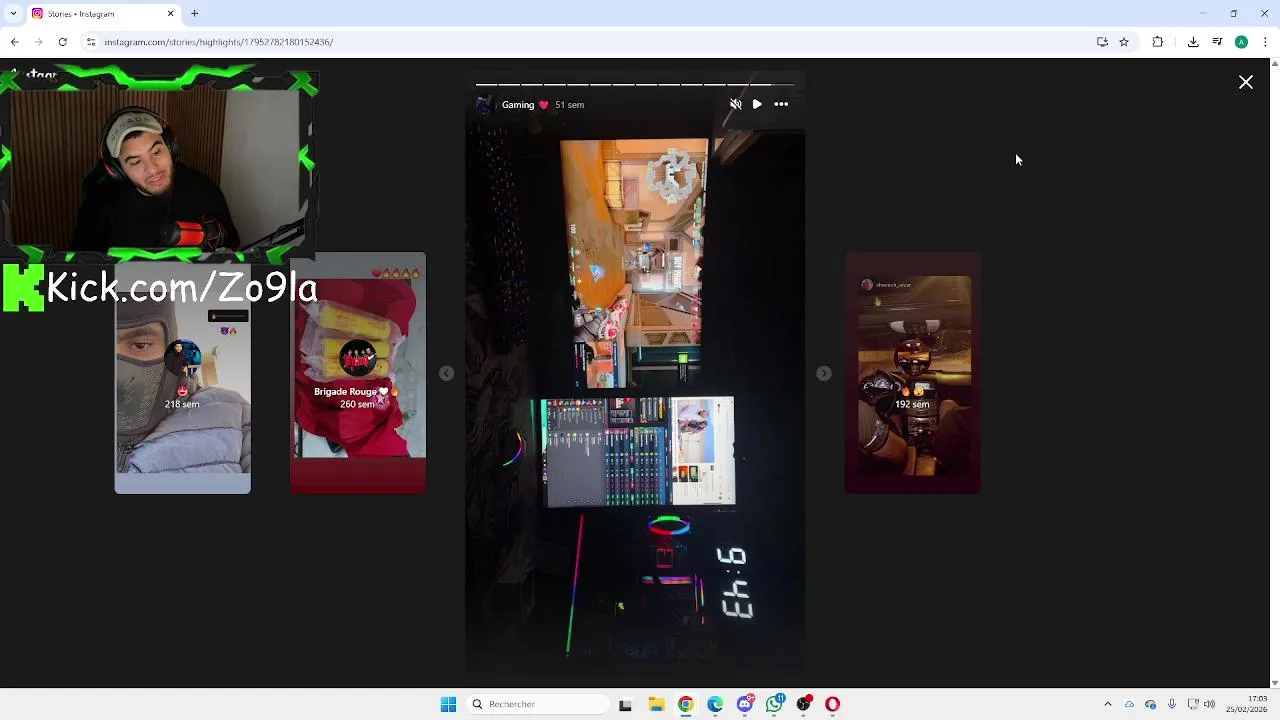
Task: Open the 192 sem highlight thumbnail on the right
Action: pos(912,372)
